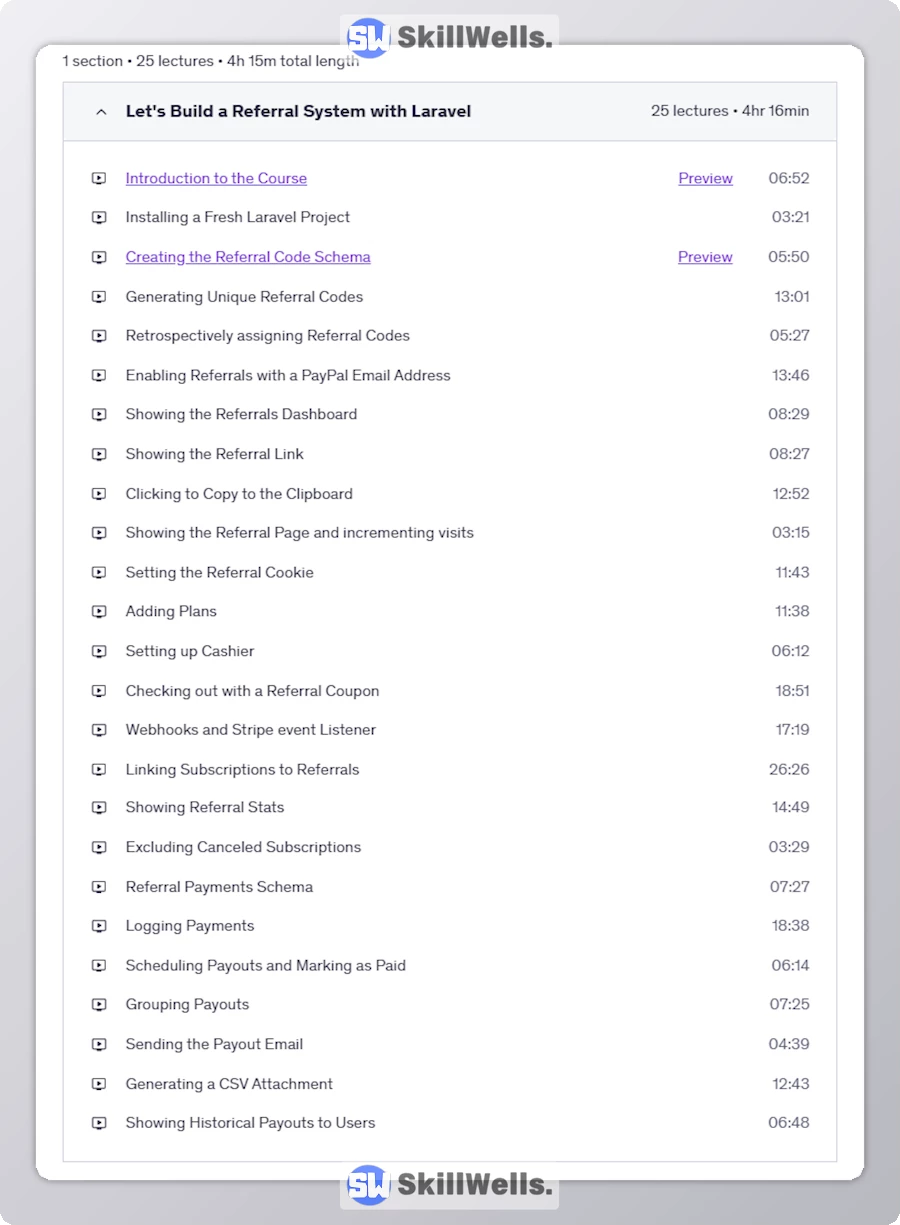The image size is (900, 1225).
Task: Select the Referral Payments Schema title
Action: point(219,887)
